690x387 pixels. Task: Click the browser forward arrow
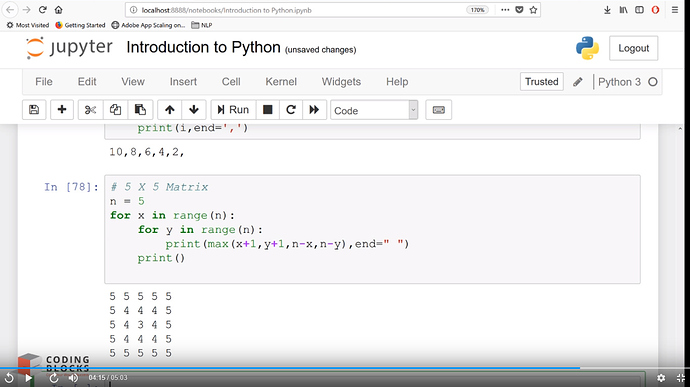[26, 10]
